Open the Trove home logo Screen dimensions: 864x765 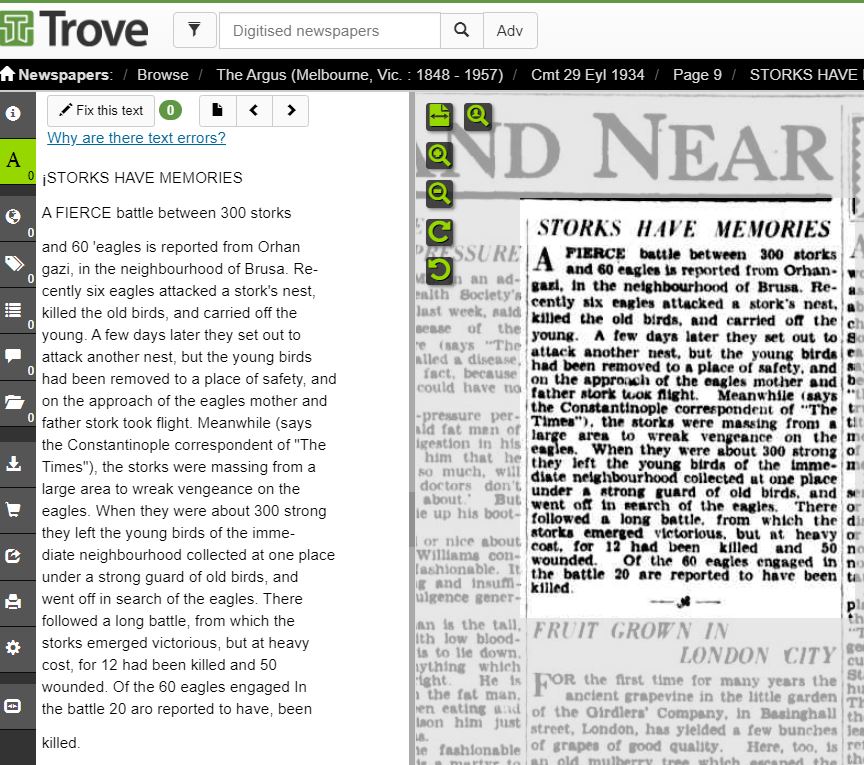(74, 29)
